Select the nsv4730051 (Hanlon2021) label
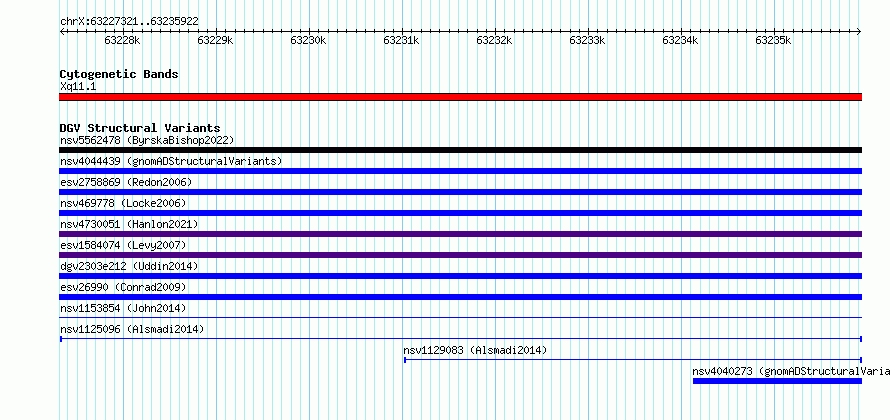Image resolution: width=890 pixels, height=420 pixels. [129, 224]
